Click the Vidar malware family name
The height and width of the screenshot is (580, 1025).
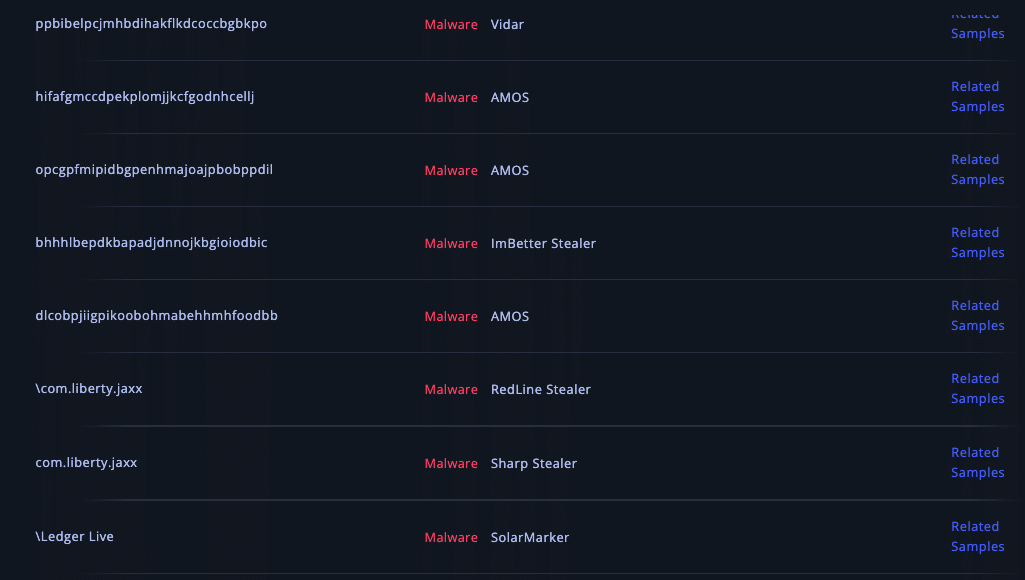tap(507, 24)
